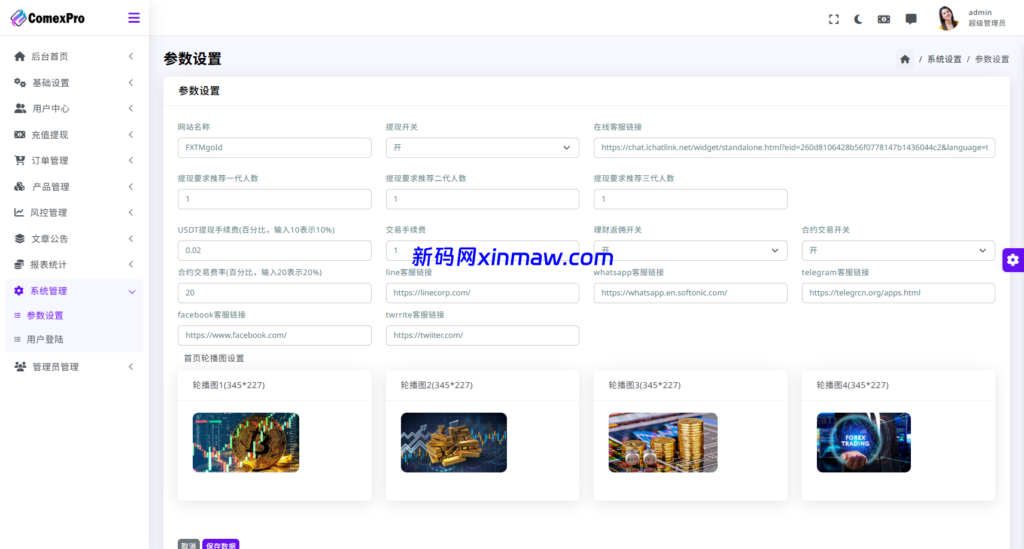Click the telegram客服链接 input field
This screenshot has height=549, width=1024.
[x=898, y=292]
